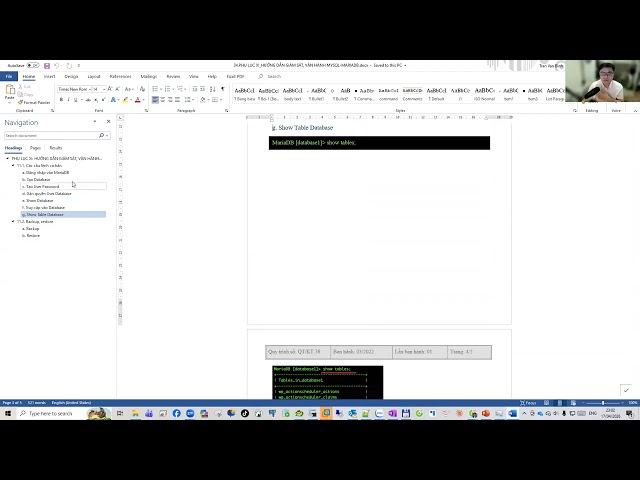
Task: Decrease paragraph indent
Action: 195,89
